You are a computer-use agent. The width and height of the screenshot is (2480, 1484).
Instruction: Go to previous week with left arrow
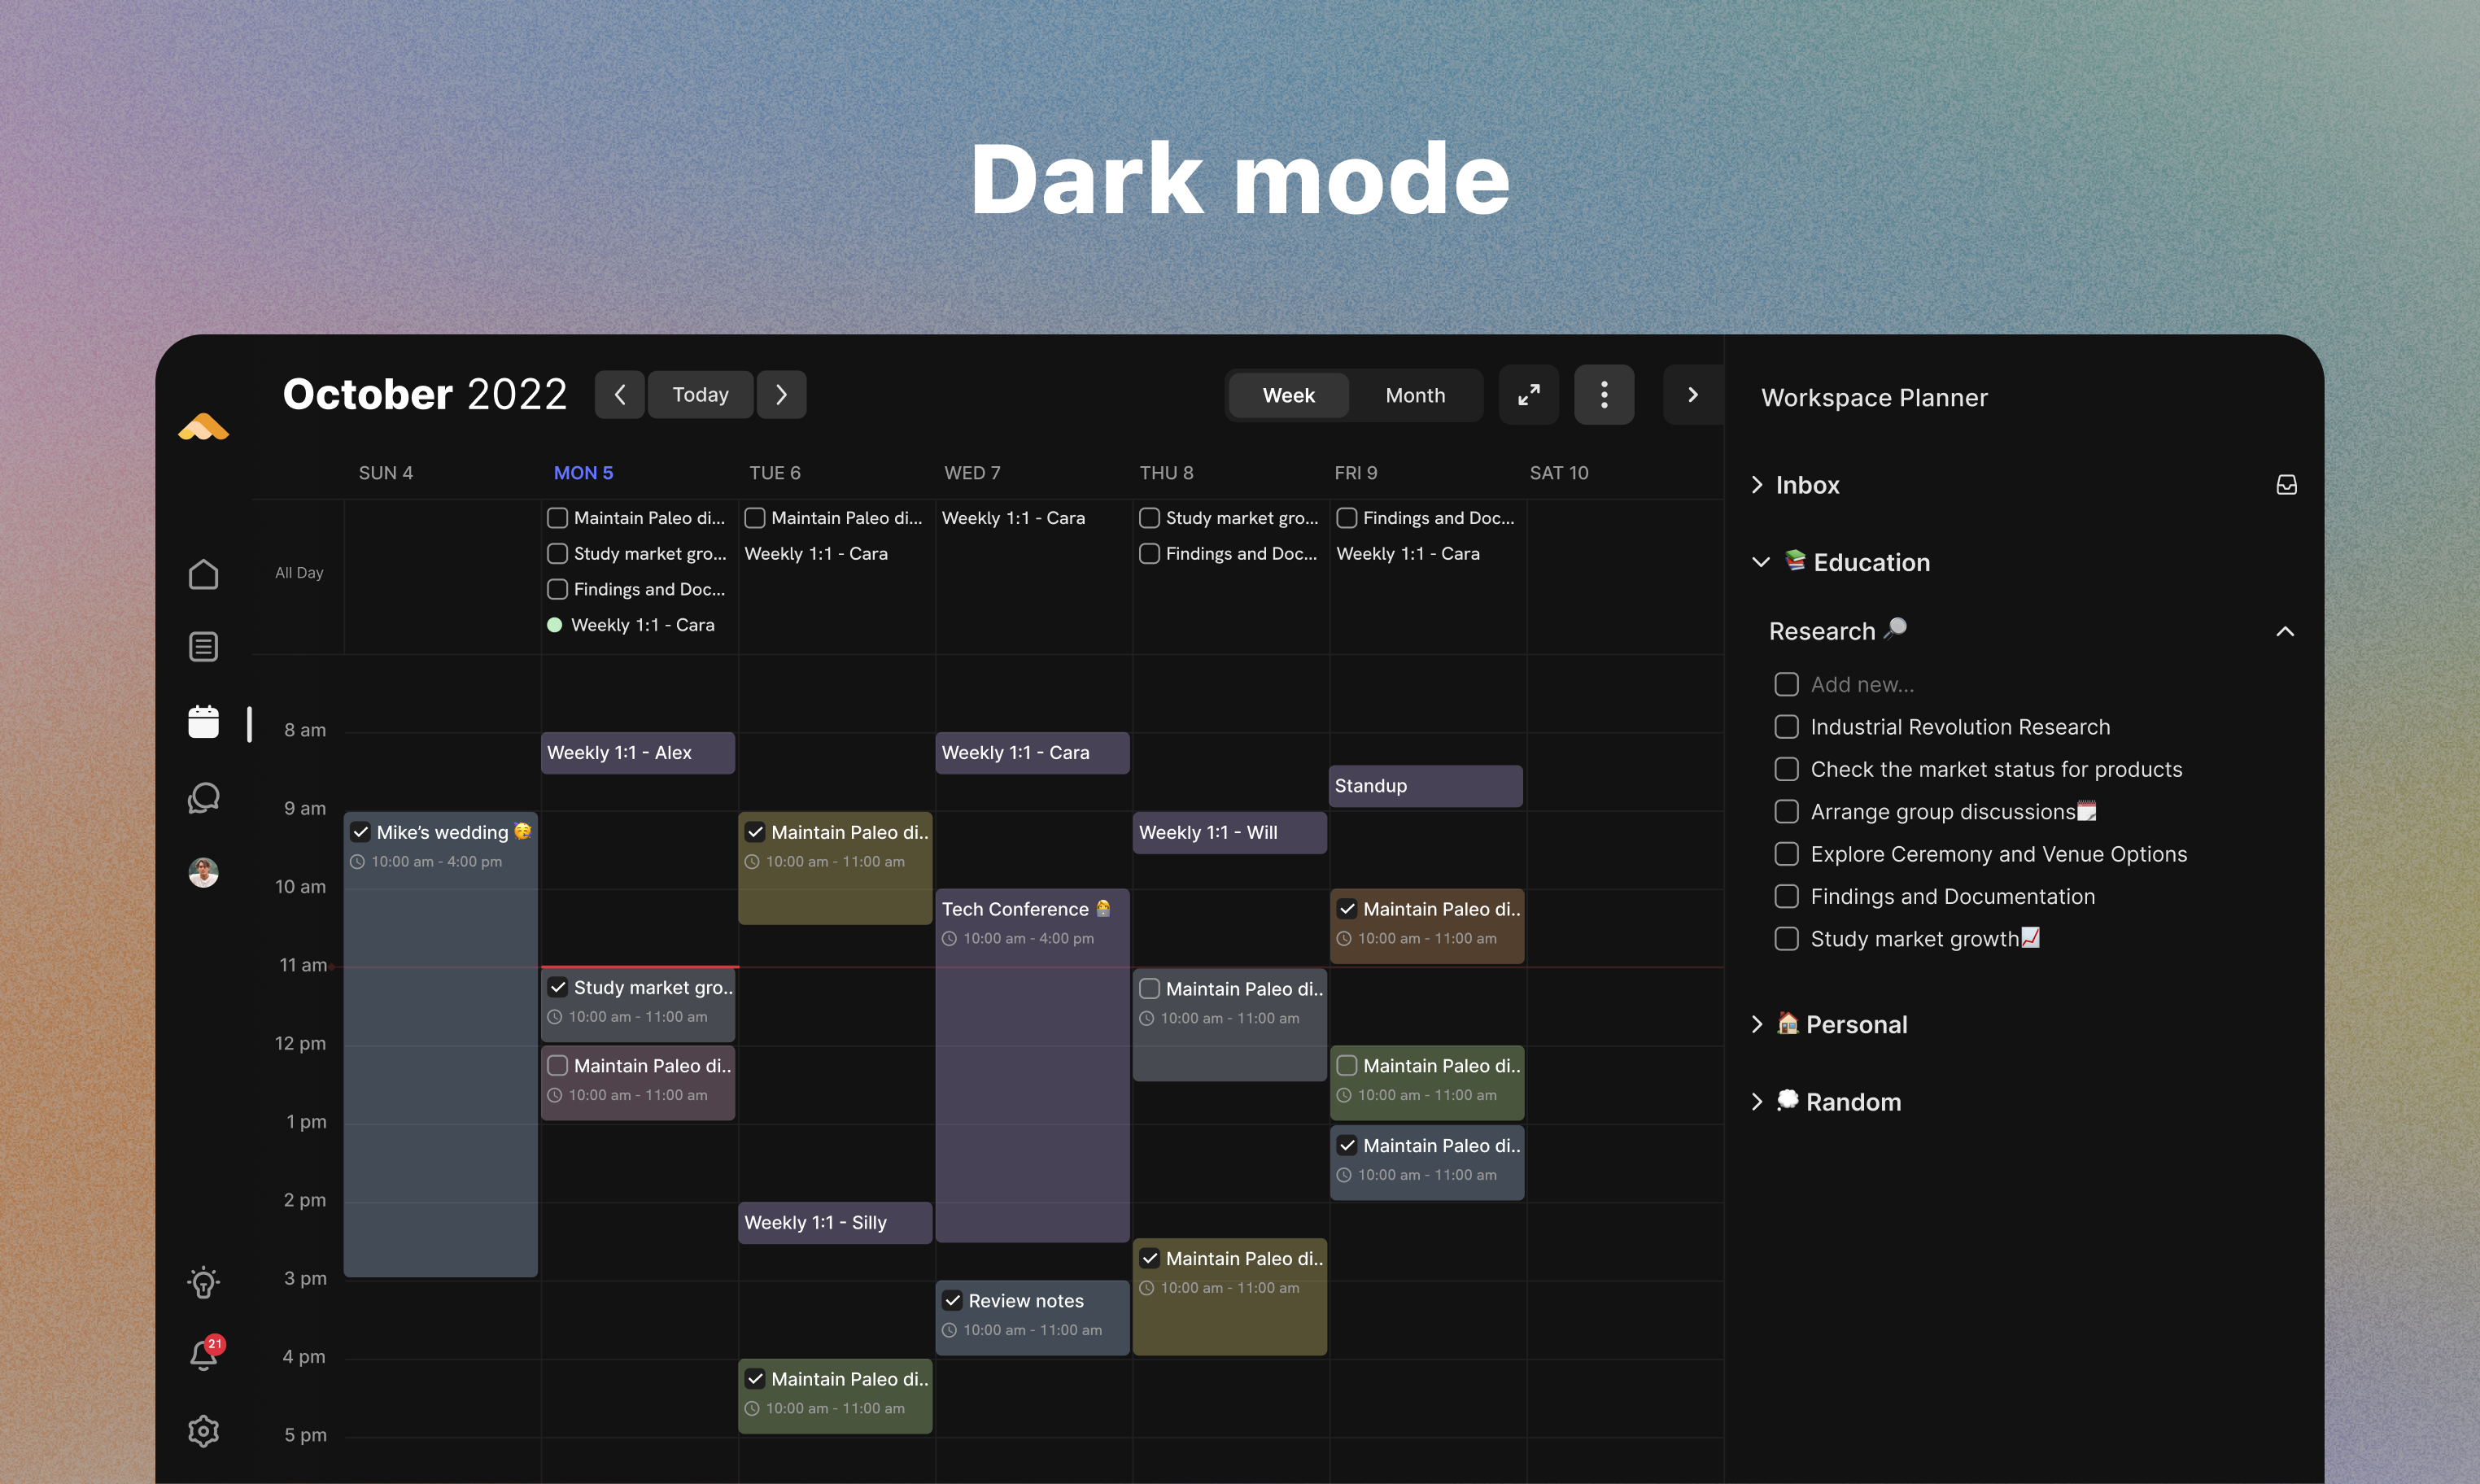620,395
